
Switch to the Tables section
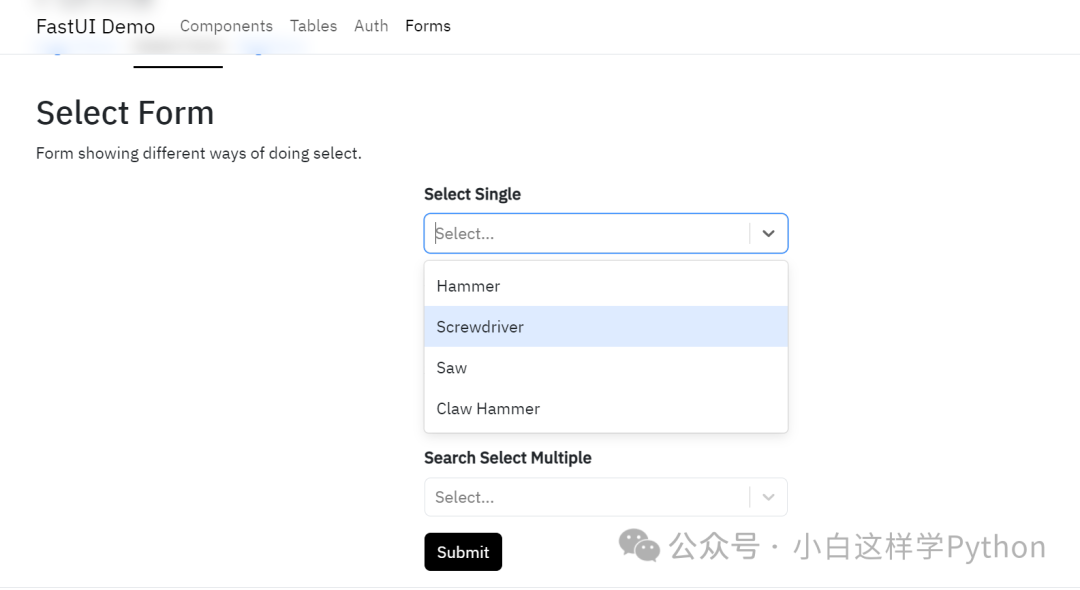coord(313,26)
